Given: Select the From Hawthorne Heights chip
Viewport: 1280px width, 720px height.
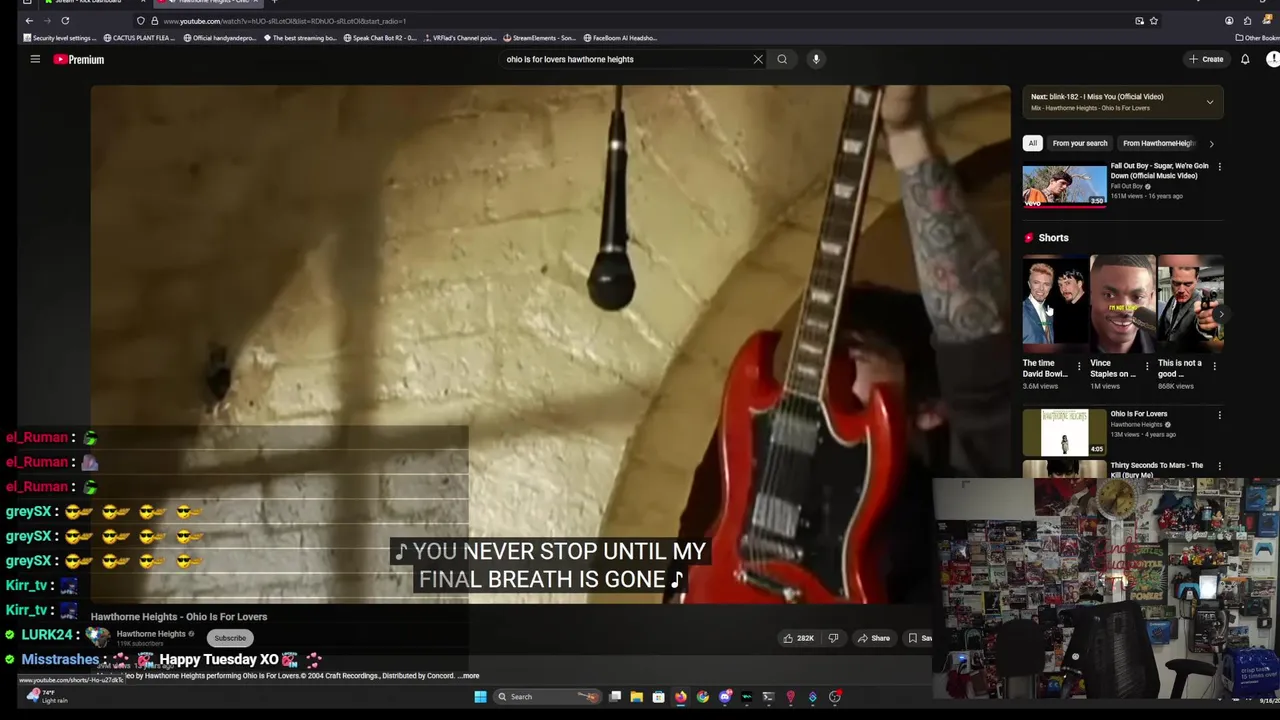Looking at the screenshot, I should (x=1157, y=143).
